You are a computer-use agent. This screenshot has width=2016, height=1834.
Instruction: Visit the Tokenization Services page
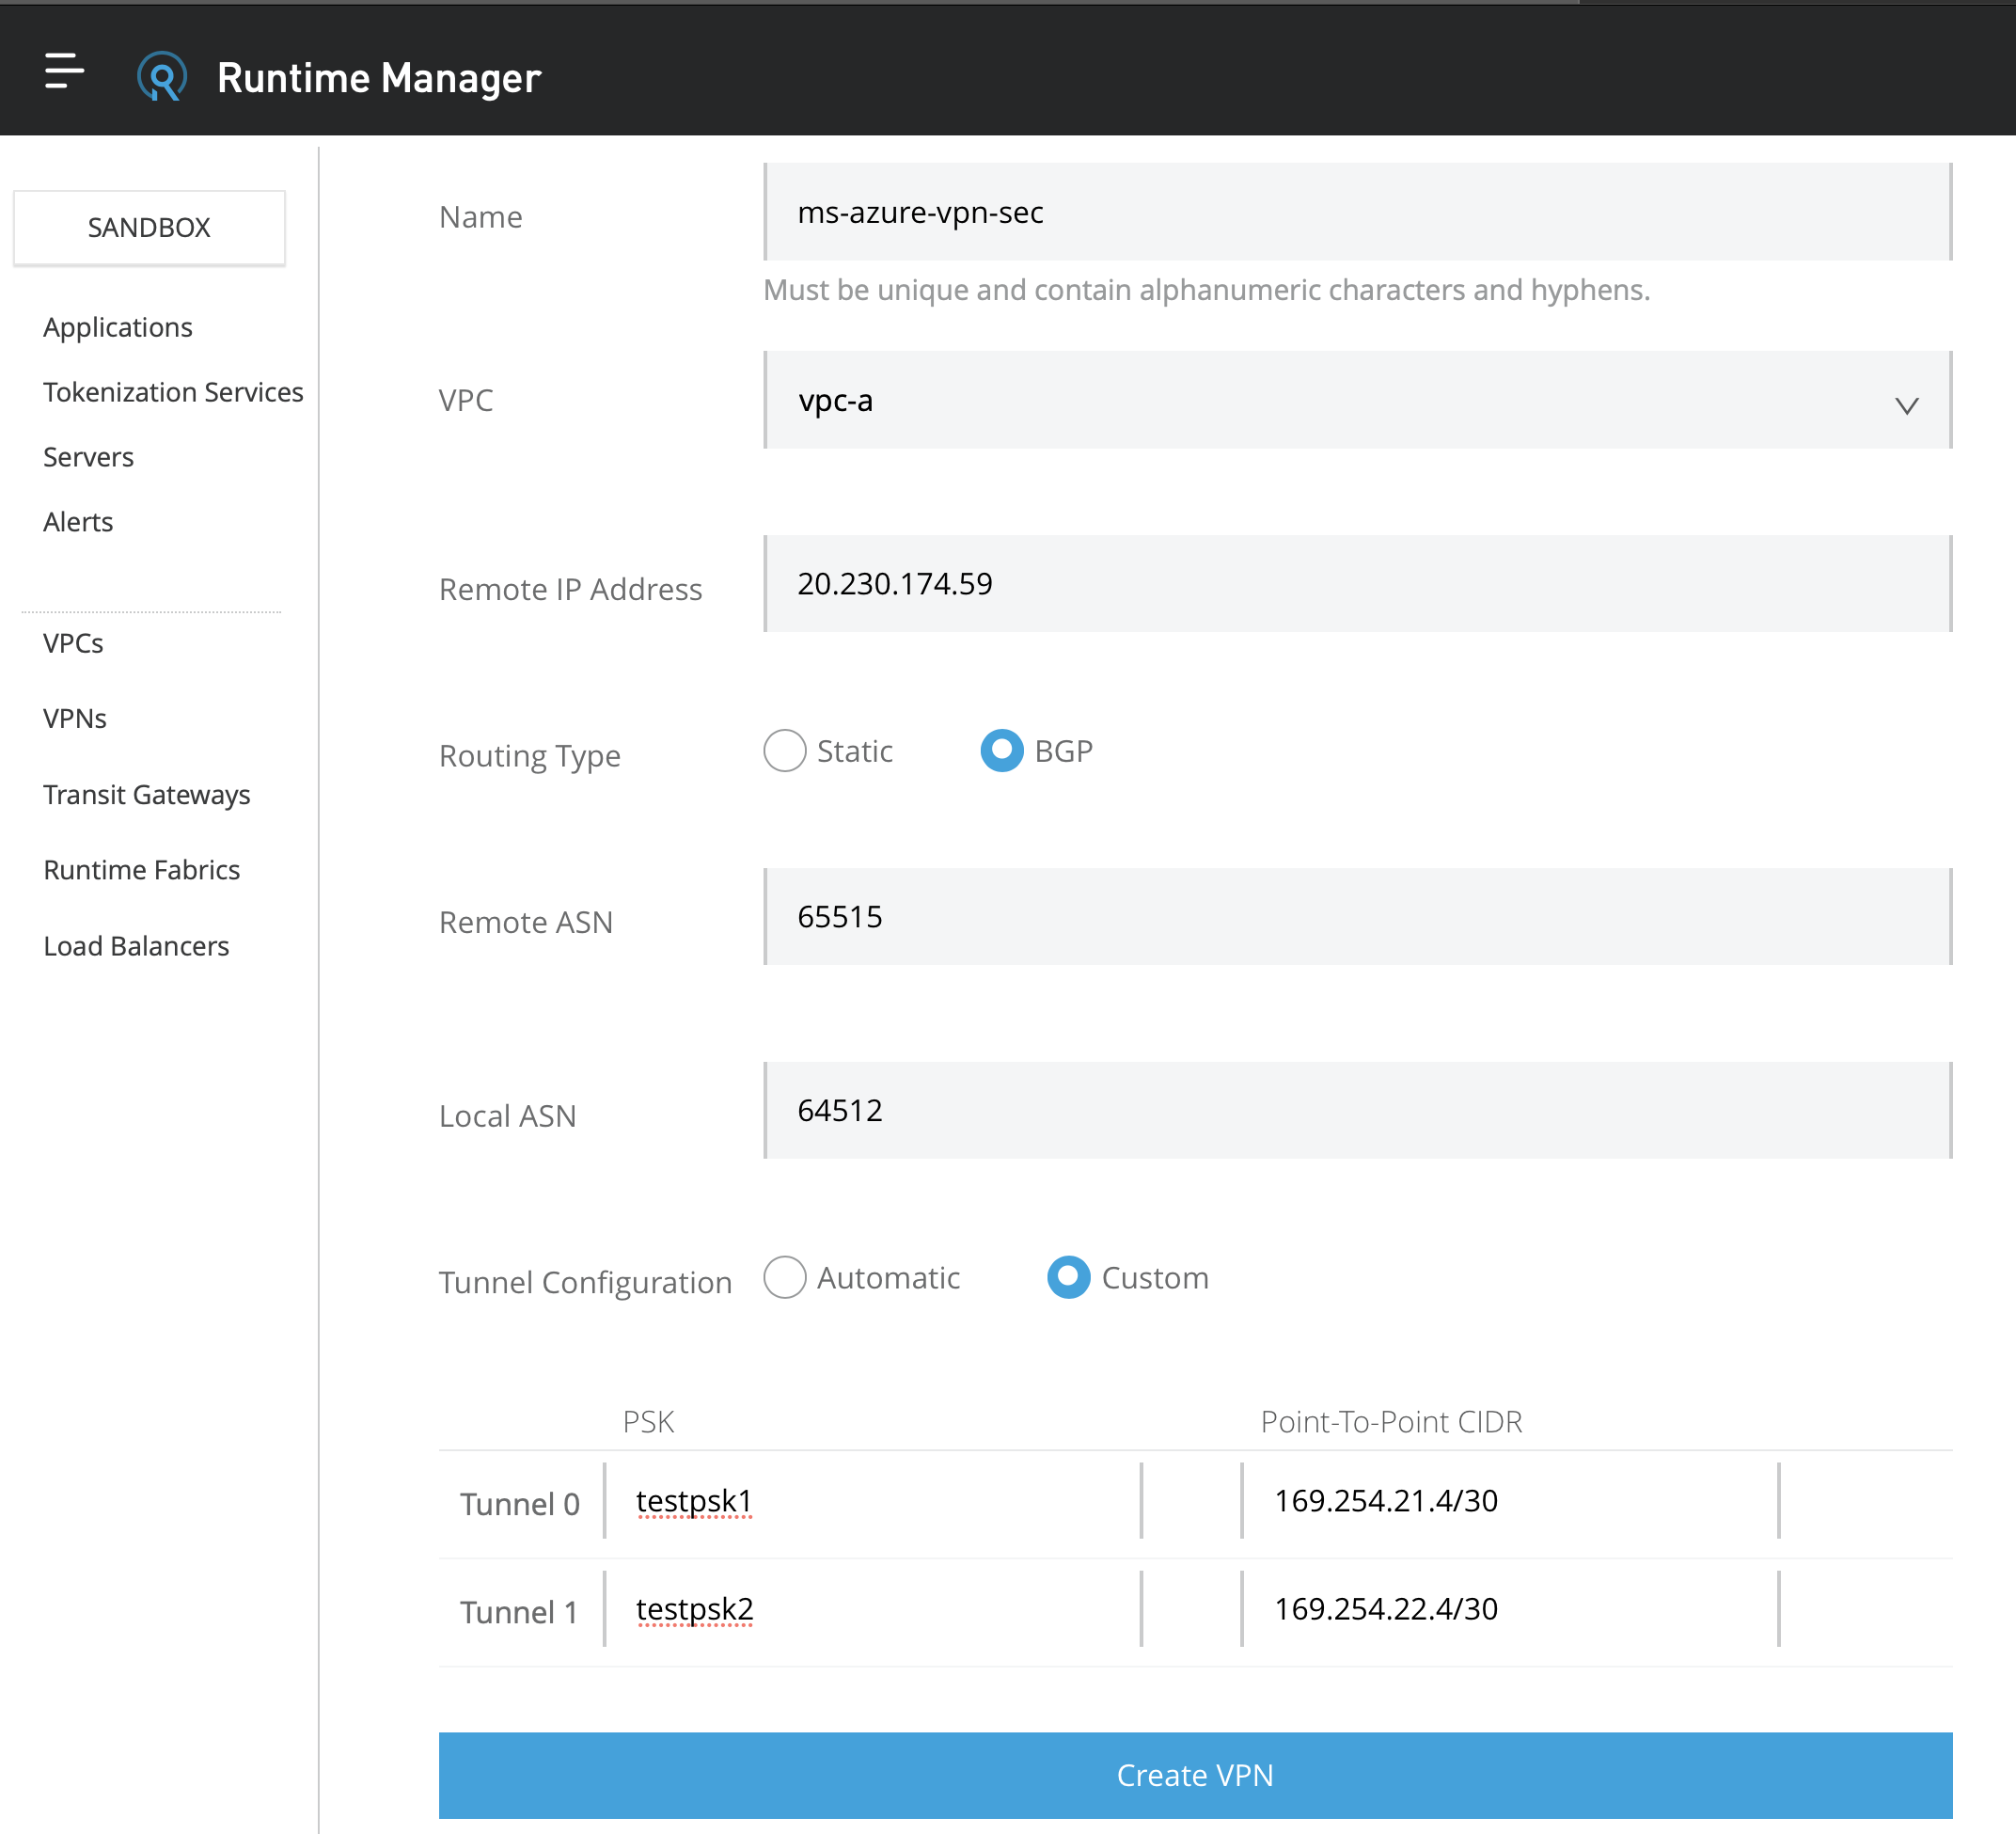[172, 392]
